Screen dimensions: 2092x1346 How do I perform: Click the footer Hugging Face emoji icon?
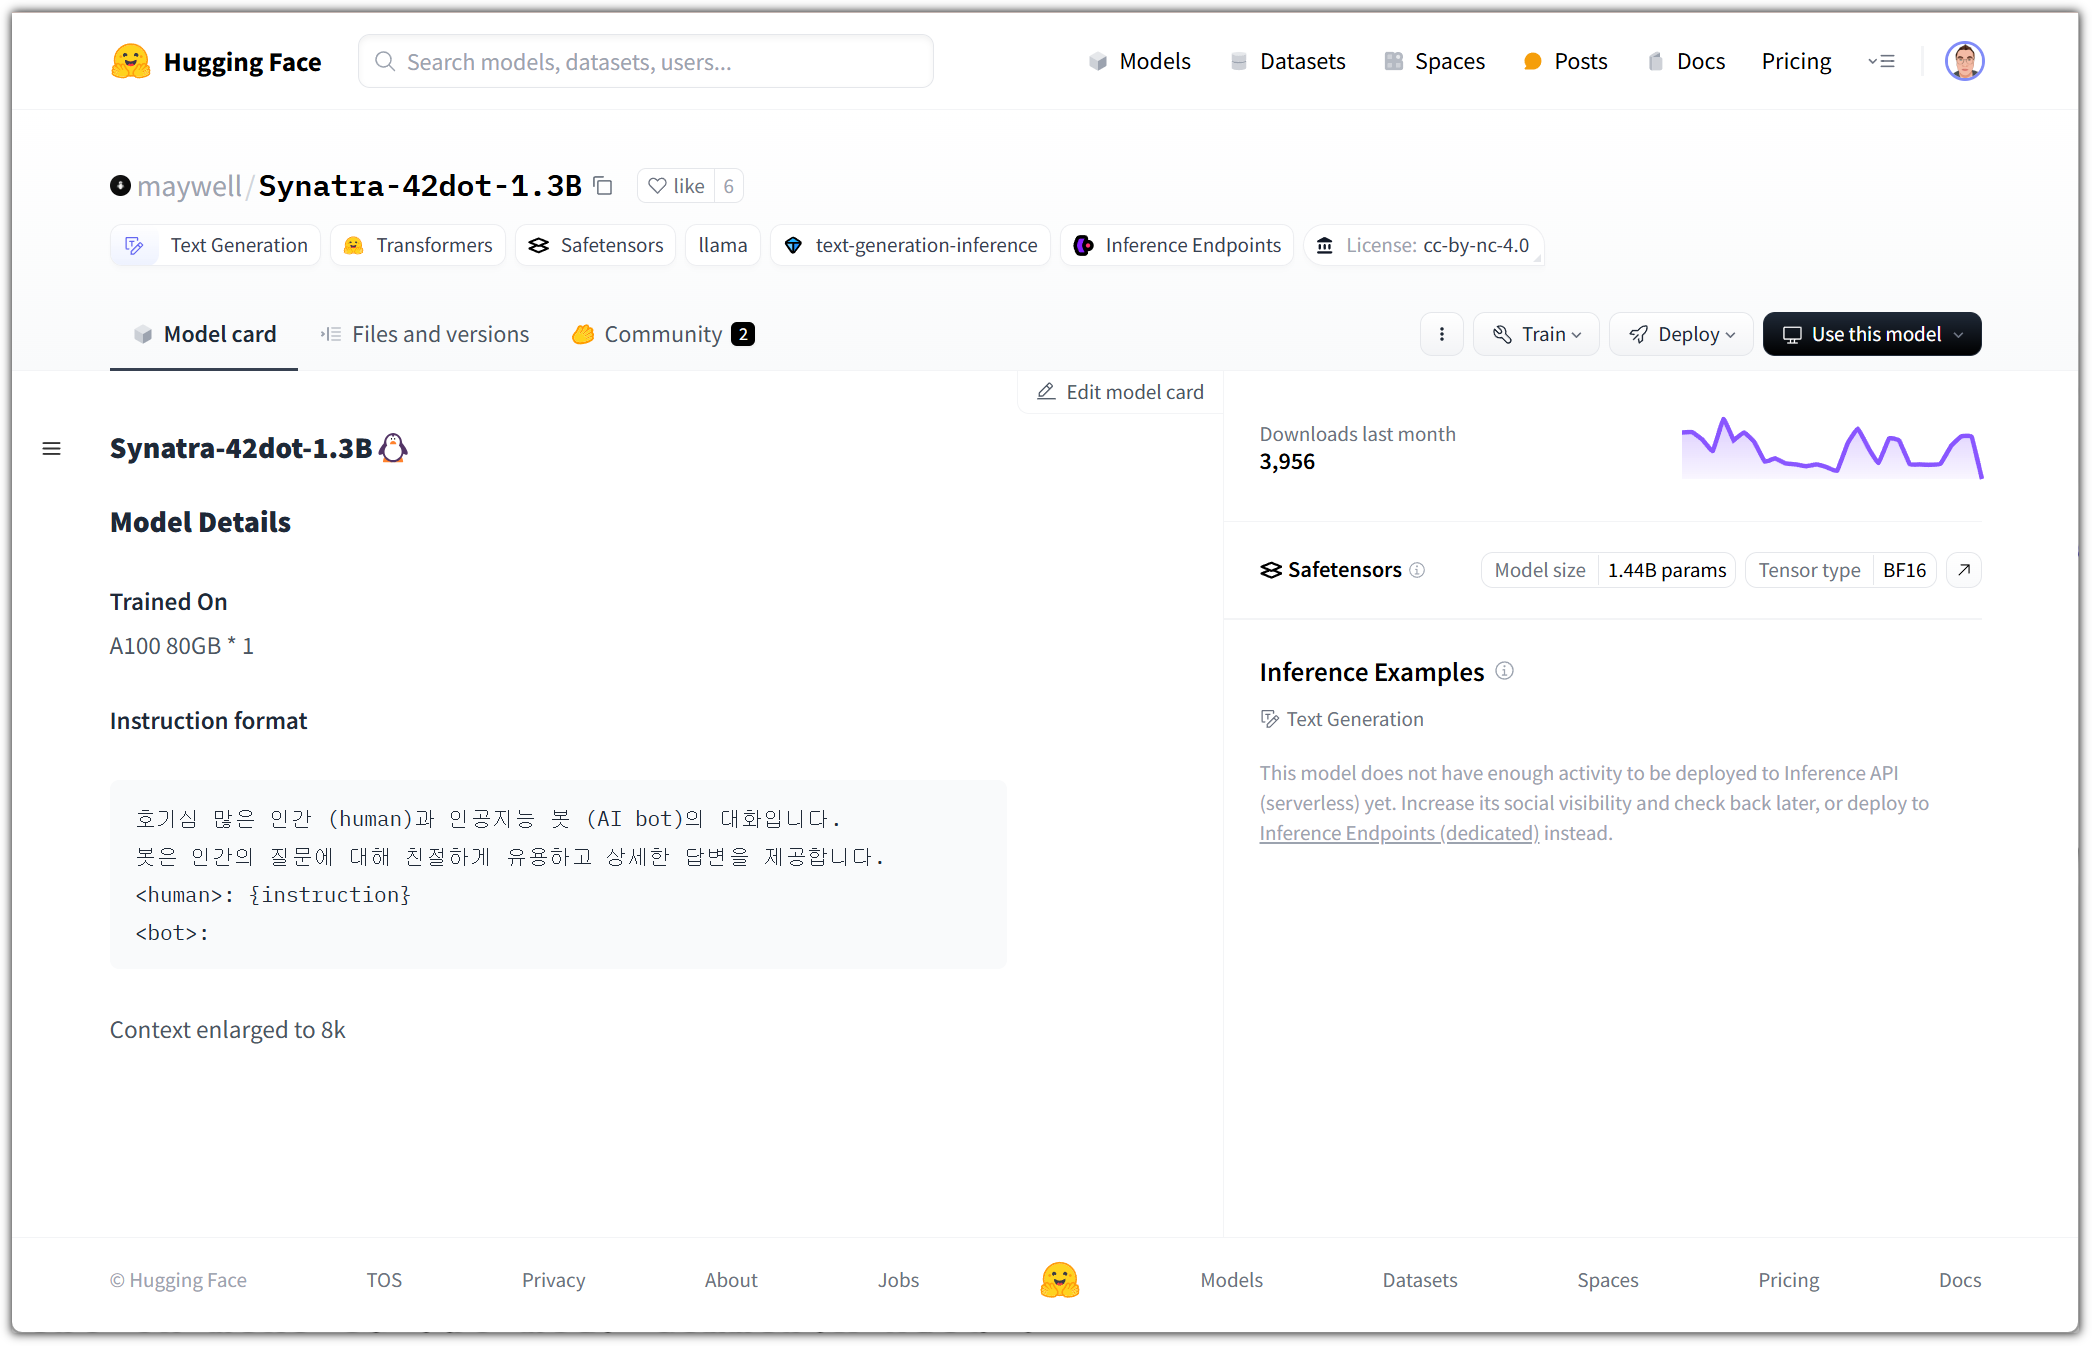point(1059,1280)
